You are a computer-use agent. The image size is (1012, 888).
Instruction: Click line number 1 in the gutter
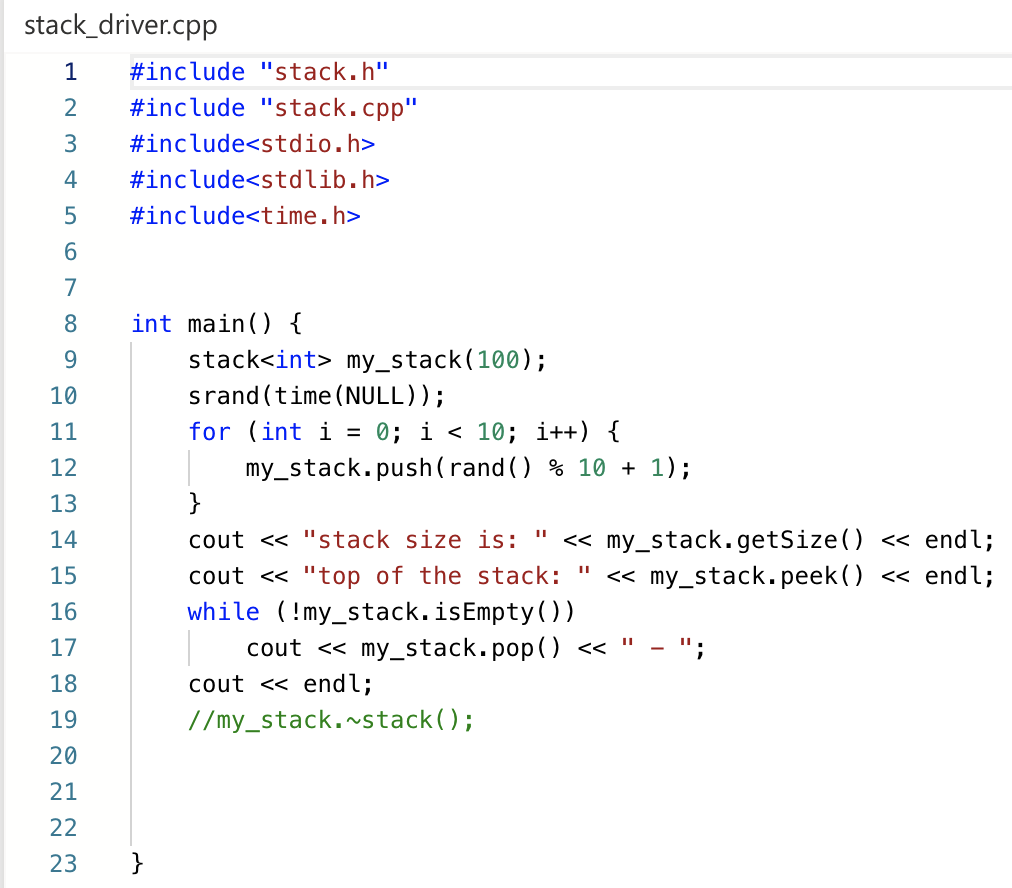[69, 72]
